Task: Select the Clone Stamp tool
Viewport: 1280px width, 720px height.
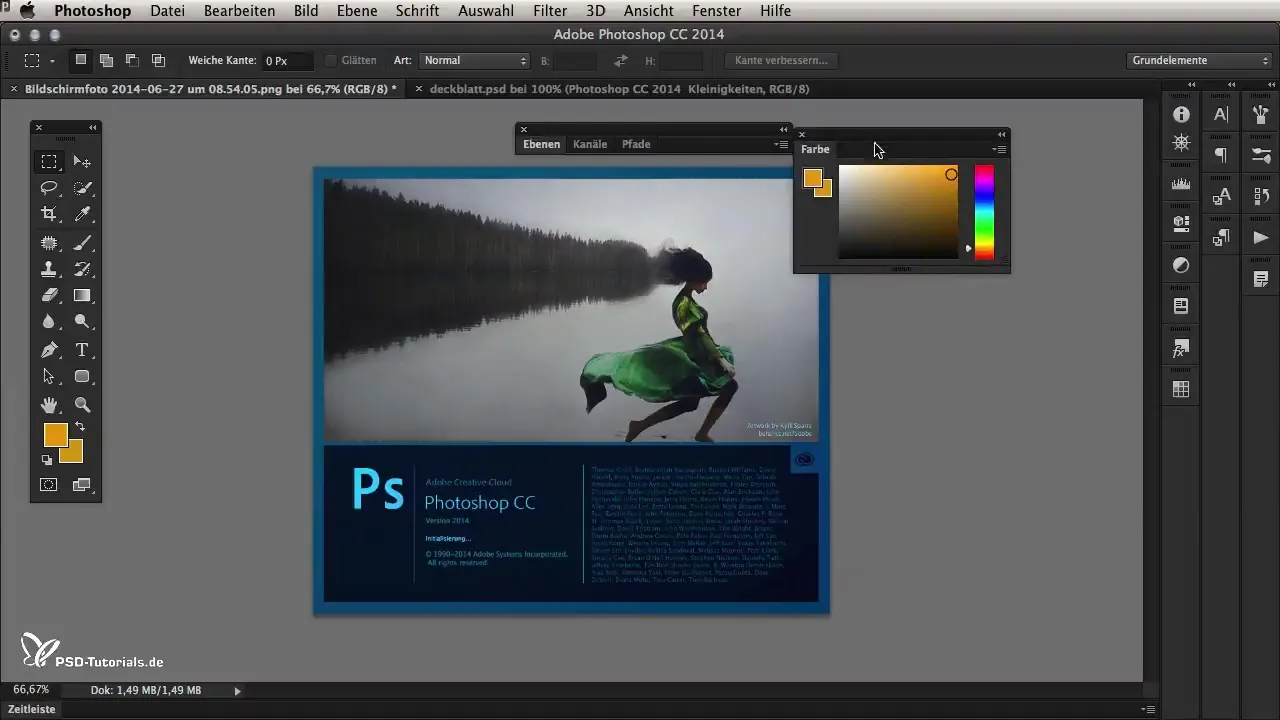Action: pos(48,269)
